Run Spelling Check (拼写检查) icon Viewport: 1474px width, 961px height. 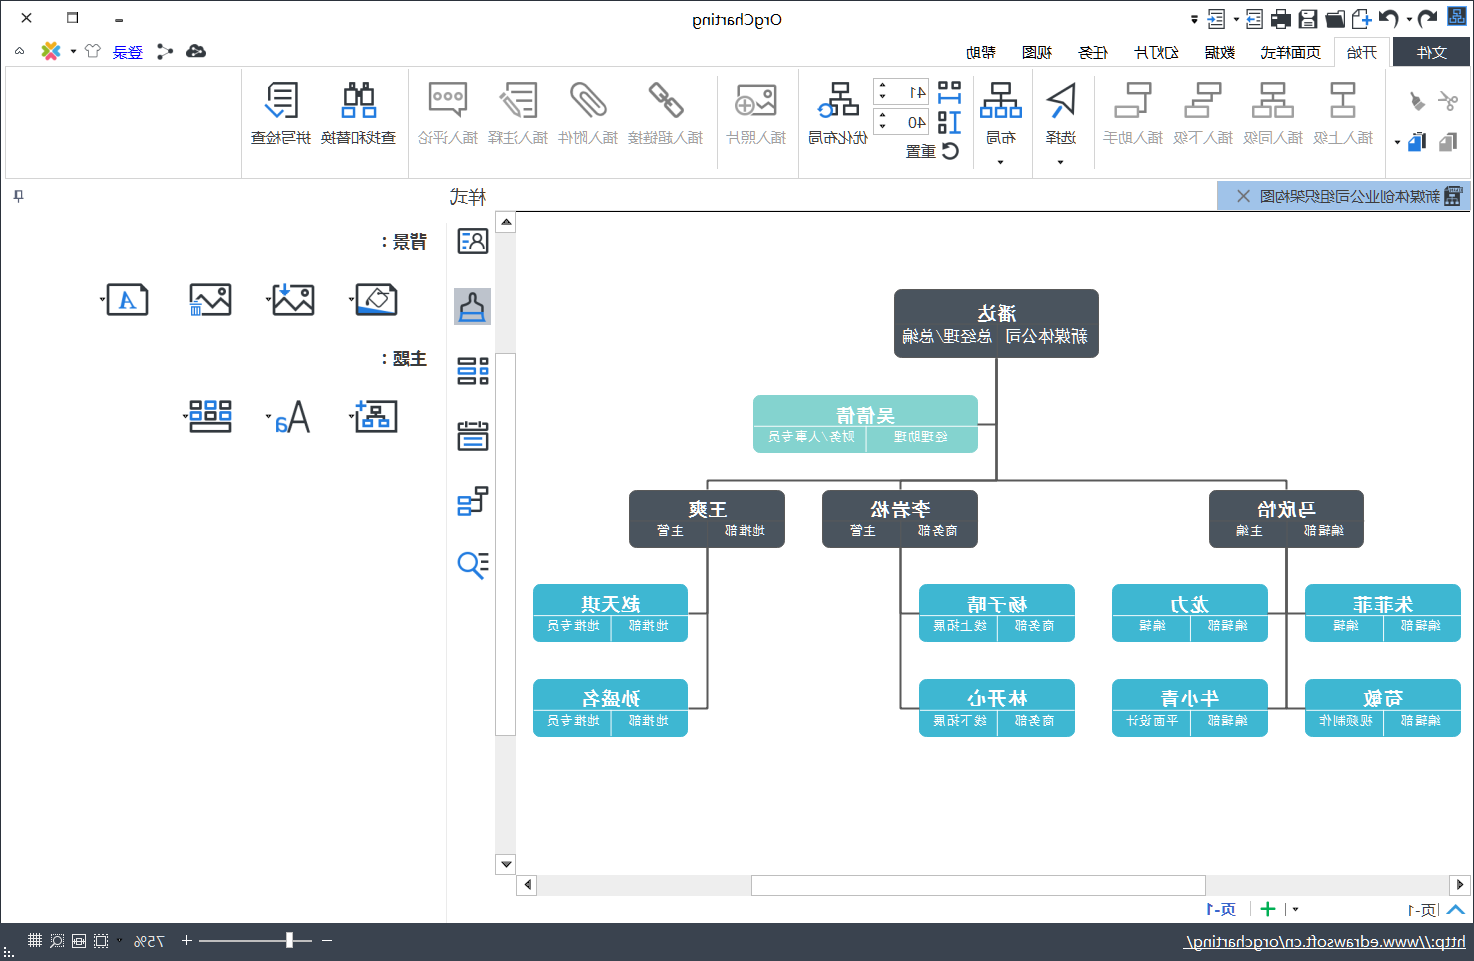(281, 101)
